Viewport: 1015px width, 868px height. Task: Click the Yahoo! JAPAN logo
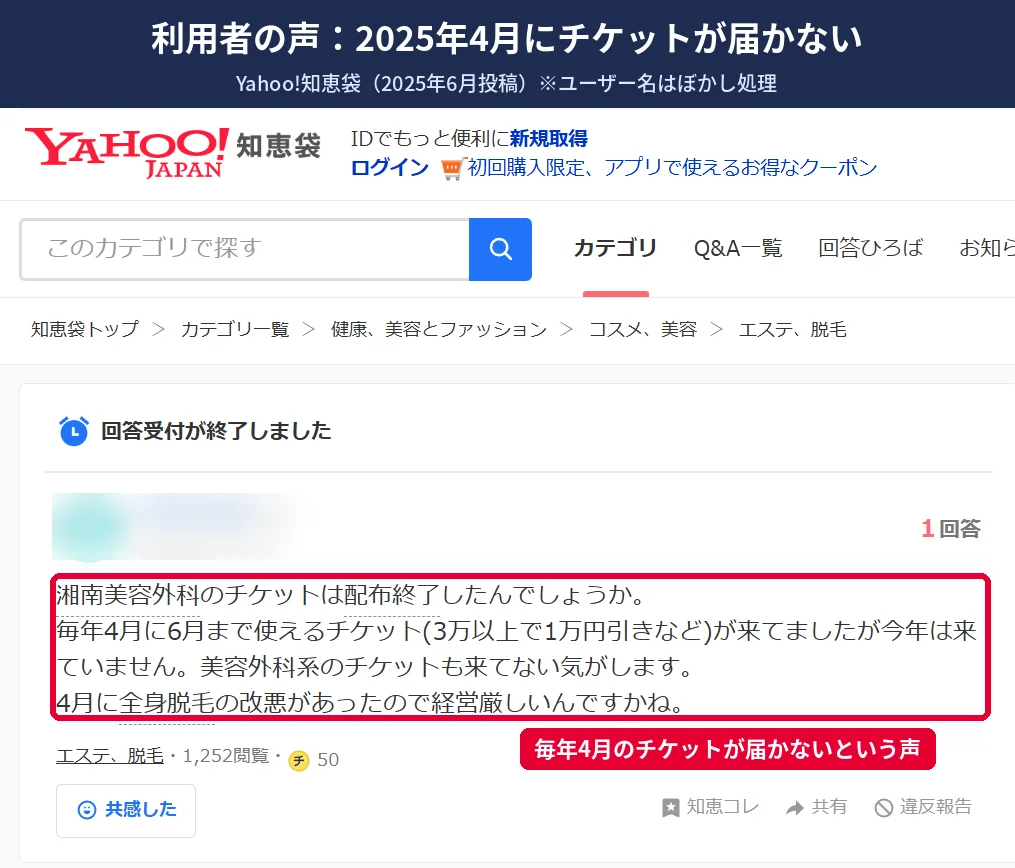pyautogui.click(x=127, y=153)
